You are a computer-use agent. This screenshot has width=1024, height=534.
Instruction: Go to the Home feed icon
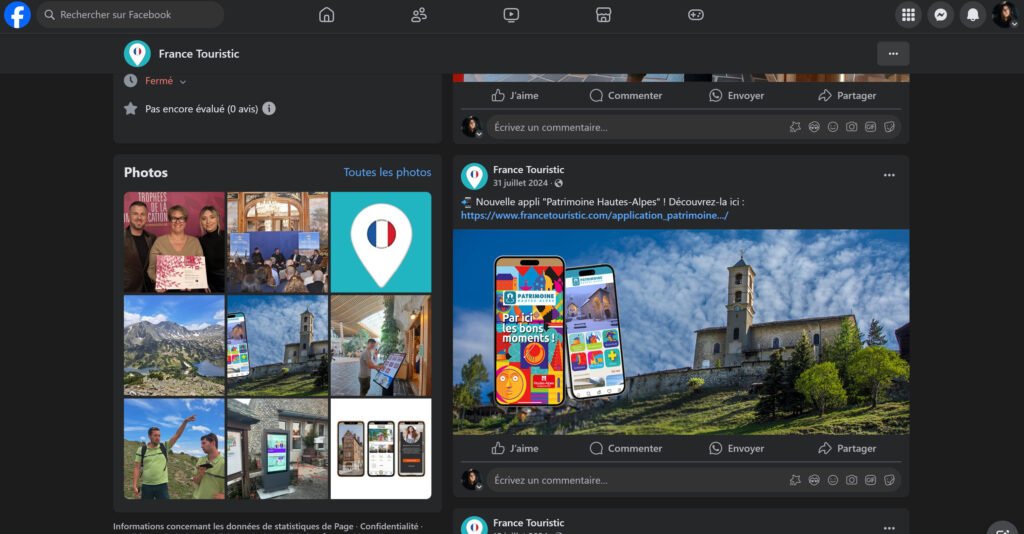(x=327, y=14)
